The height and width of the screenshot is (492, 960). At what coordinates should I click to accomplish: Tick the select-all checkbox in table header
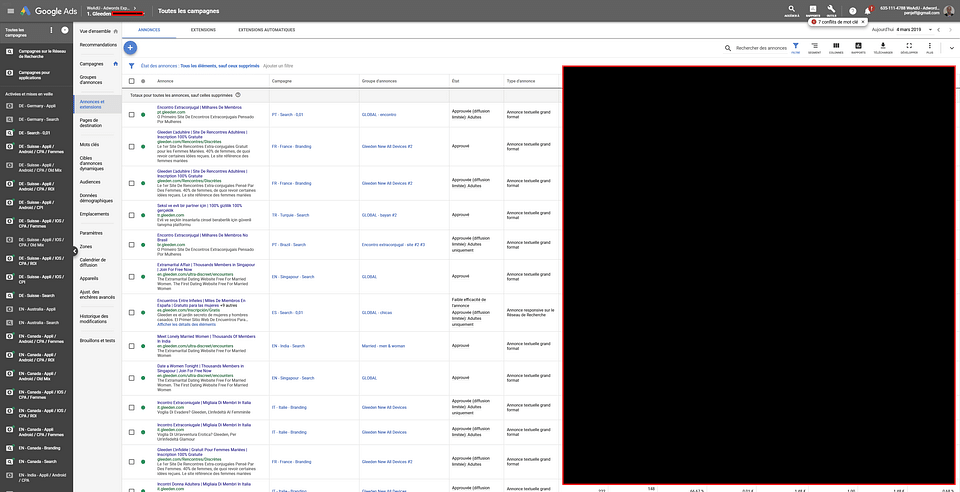(132, 81)
